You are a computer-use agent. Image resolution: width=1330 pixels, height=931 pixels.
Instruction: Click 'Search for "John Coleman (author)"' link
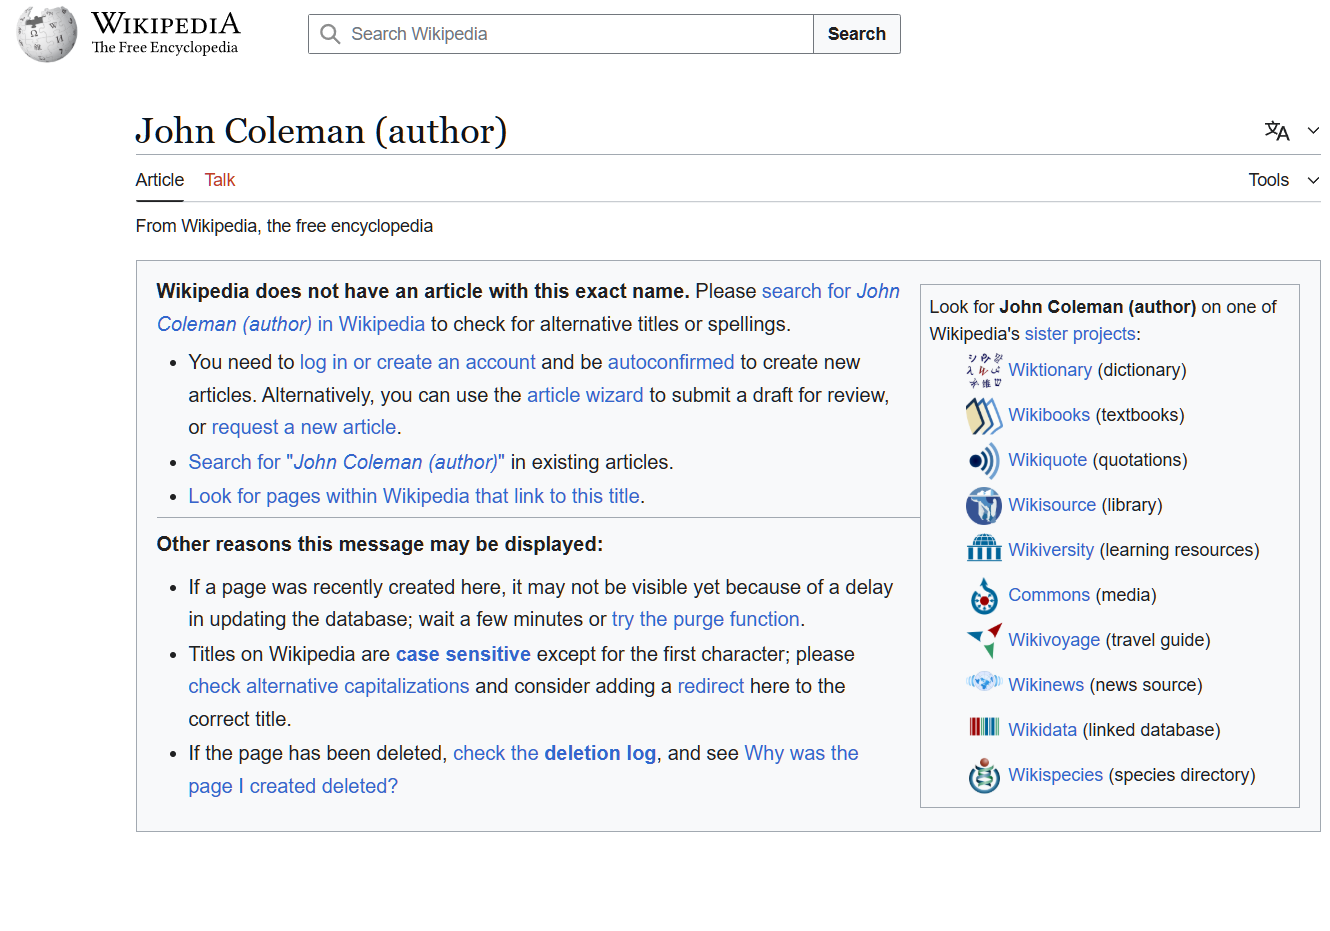pyautogui.click(x=347, y=462)
